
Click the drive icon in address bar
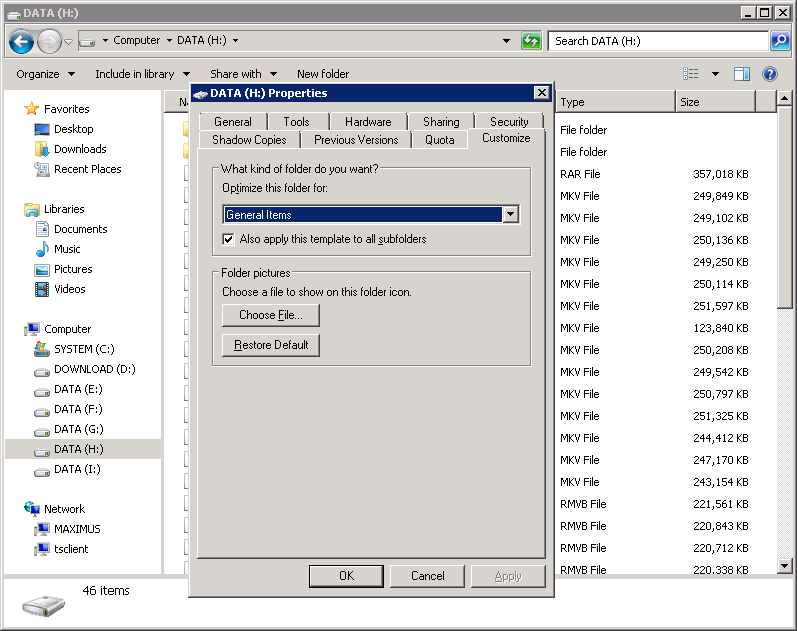[x=87, y=41]
